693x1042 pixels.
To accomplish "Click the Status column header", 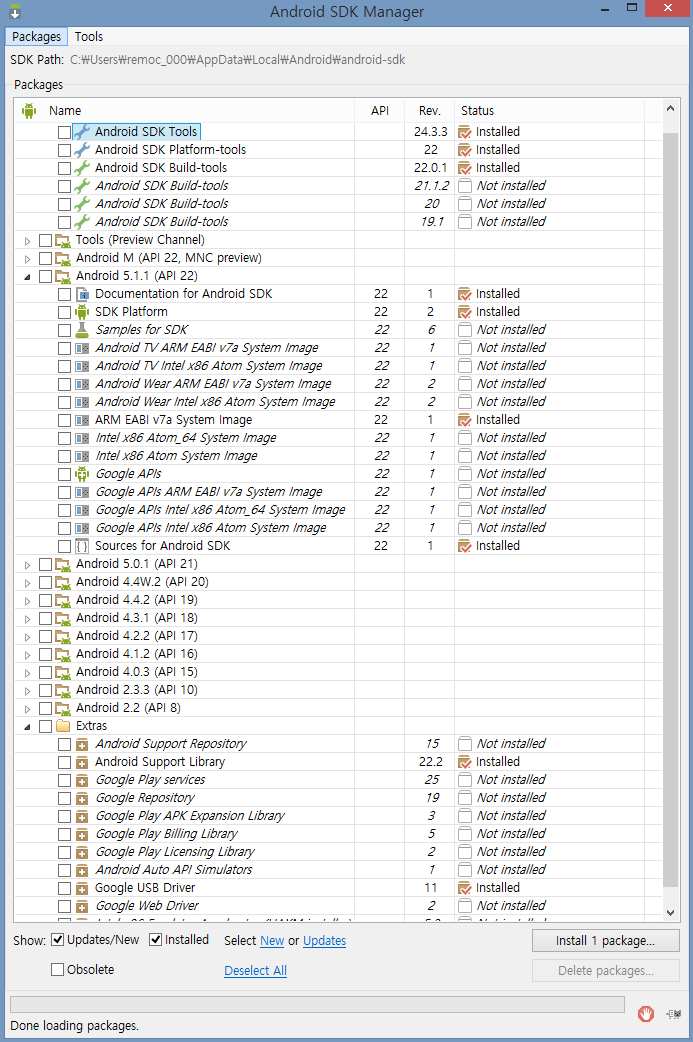I will pyautogui.click(x=549, y=111).
